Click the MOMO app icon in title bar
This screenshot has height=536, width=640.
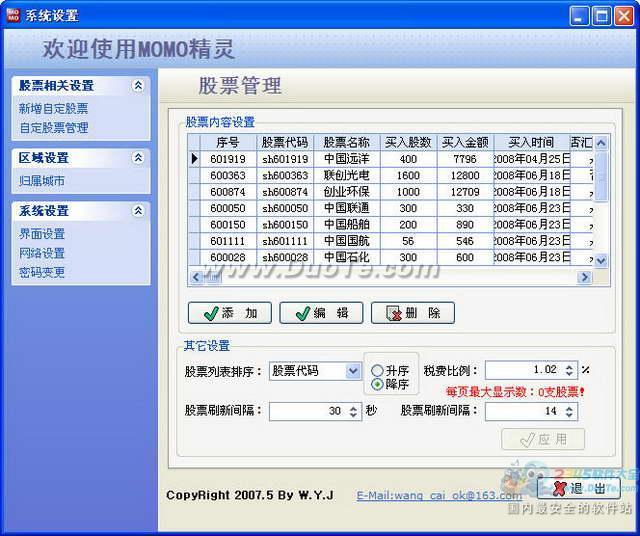pos(13,15)
